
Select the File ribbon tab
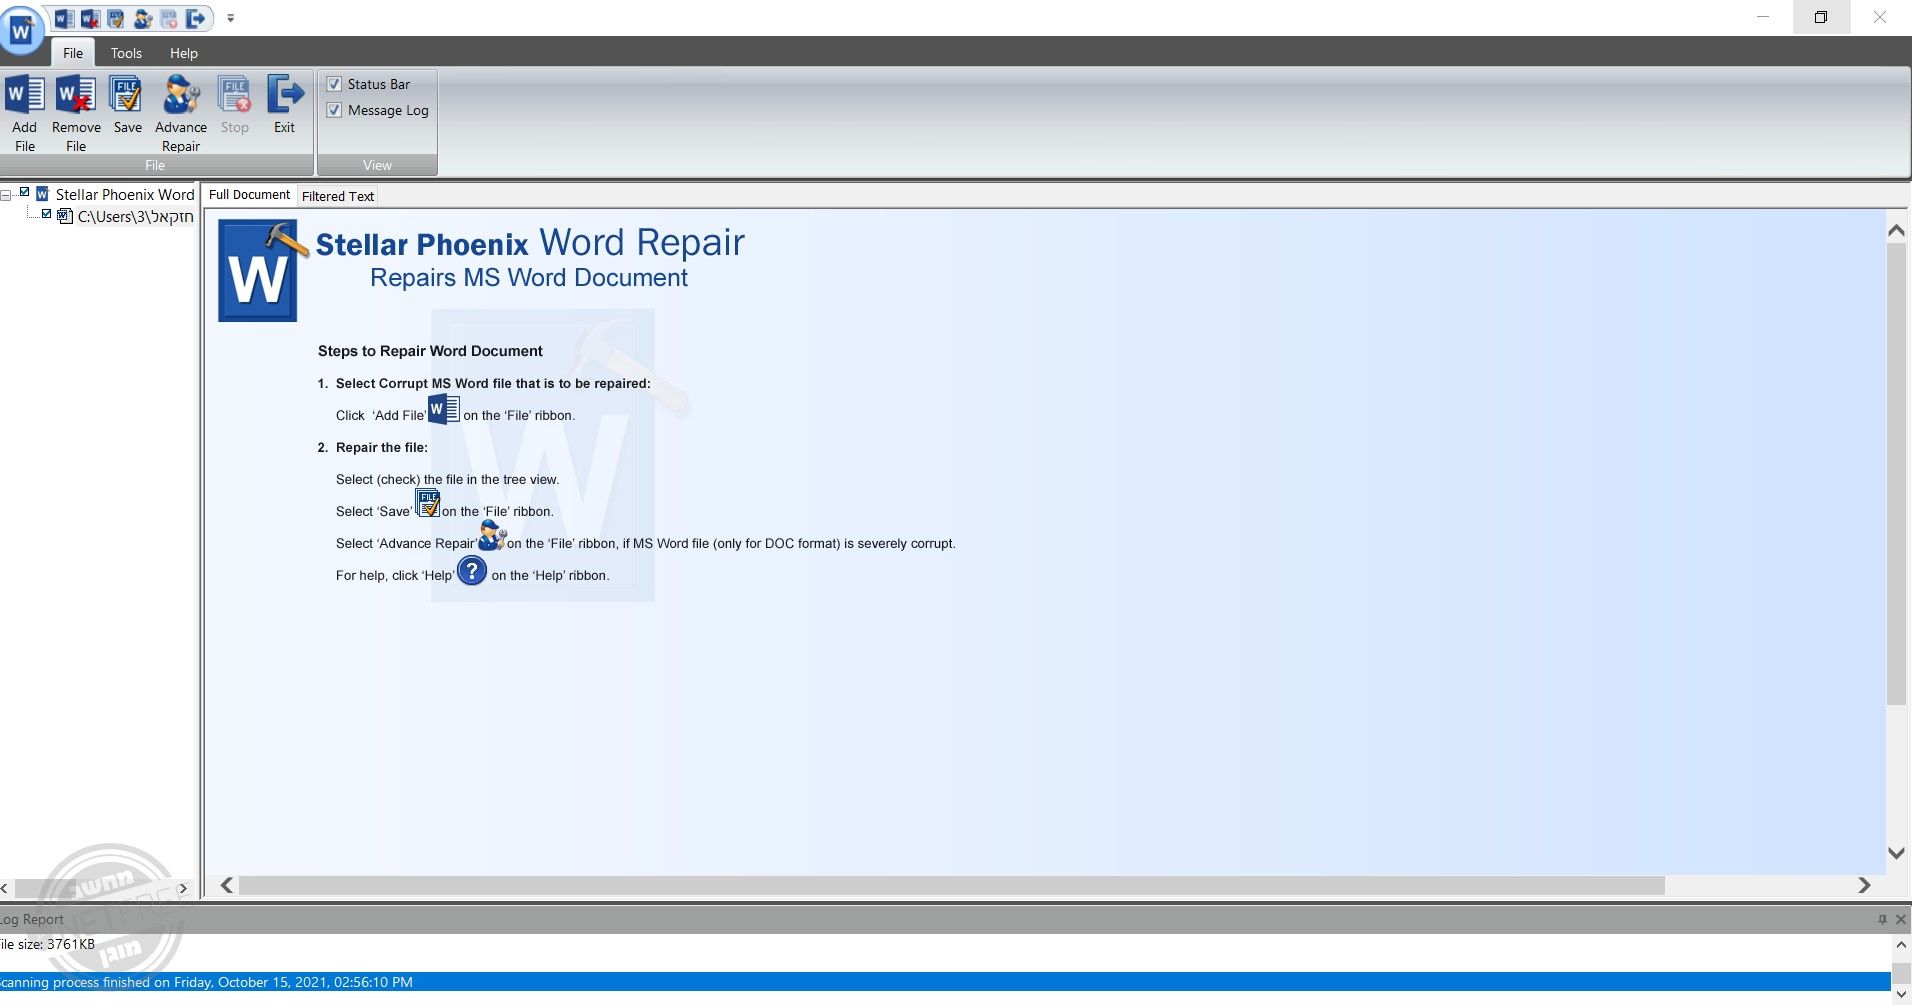point(73,53)
